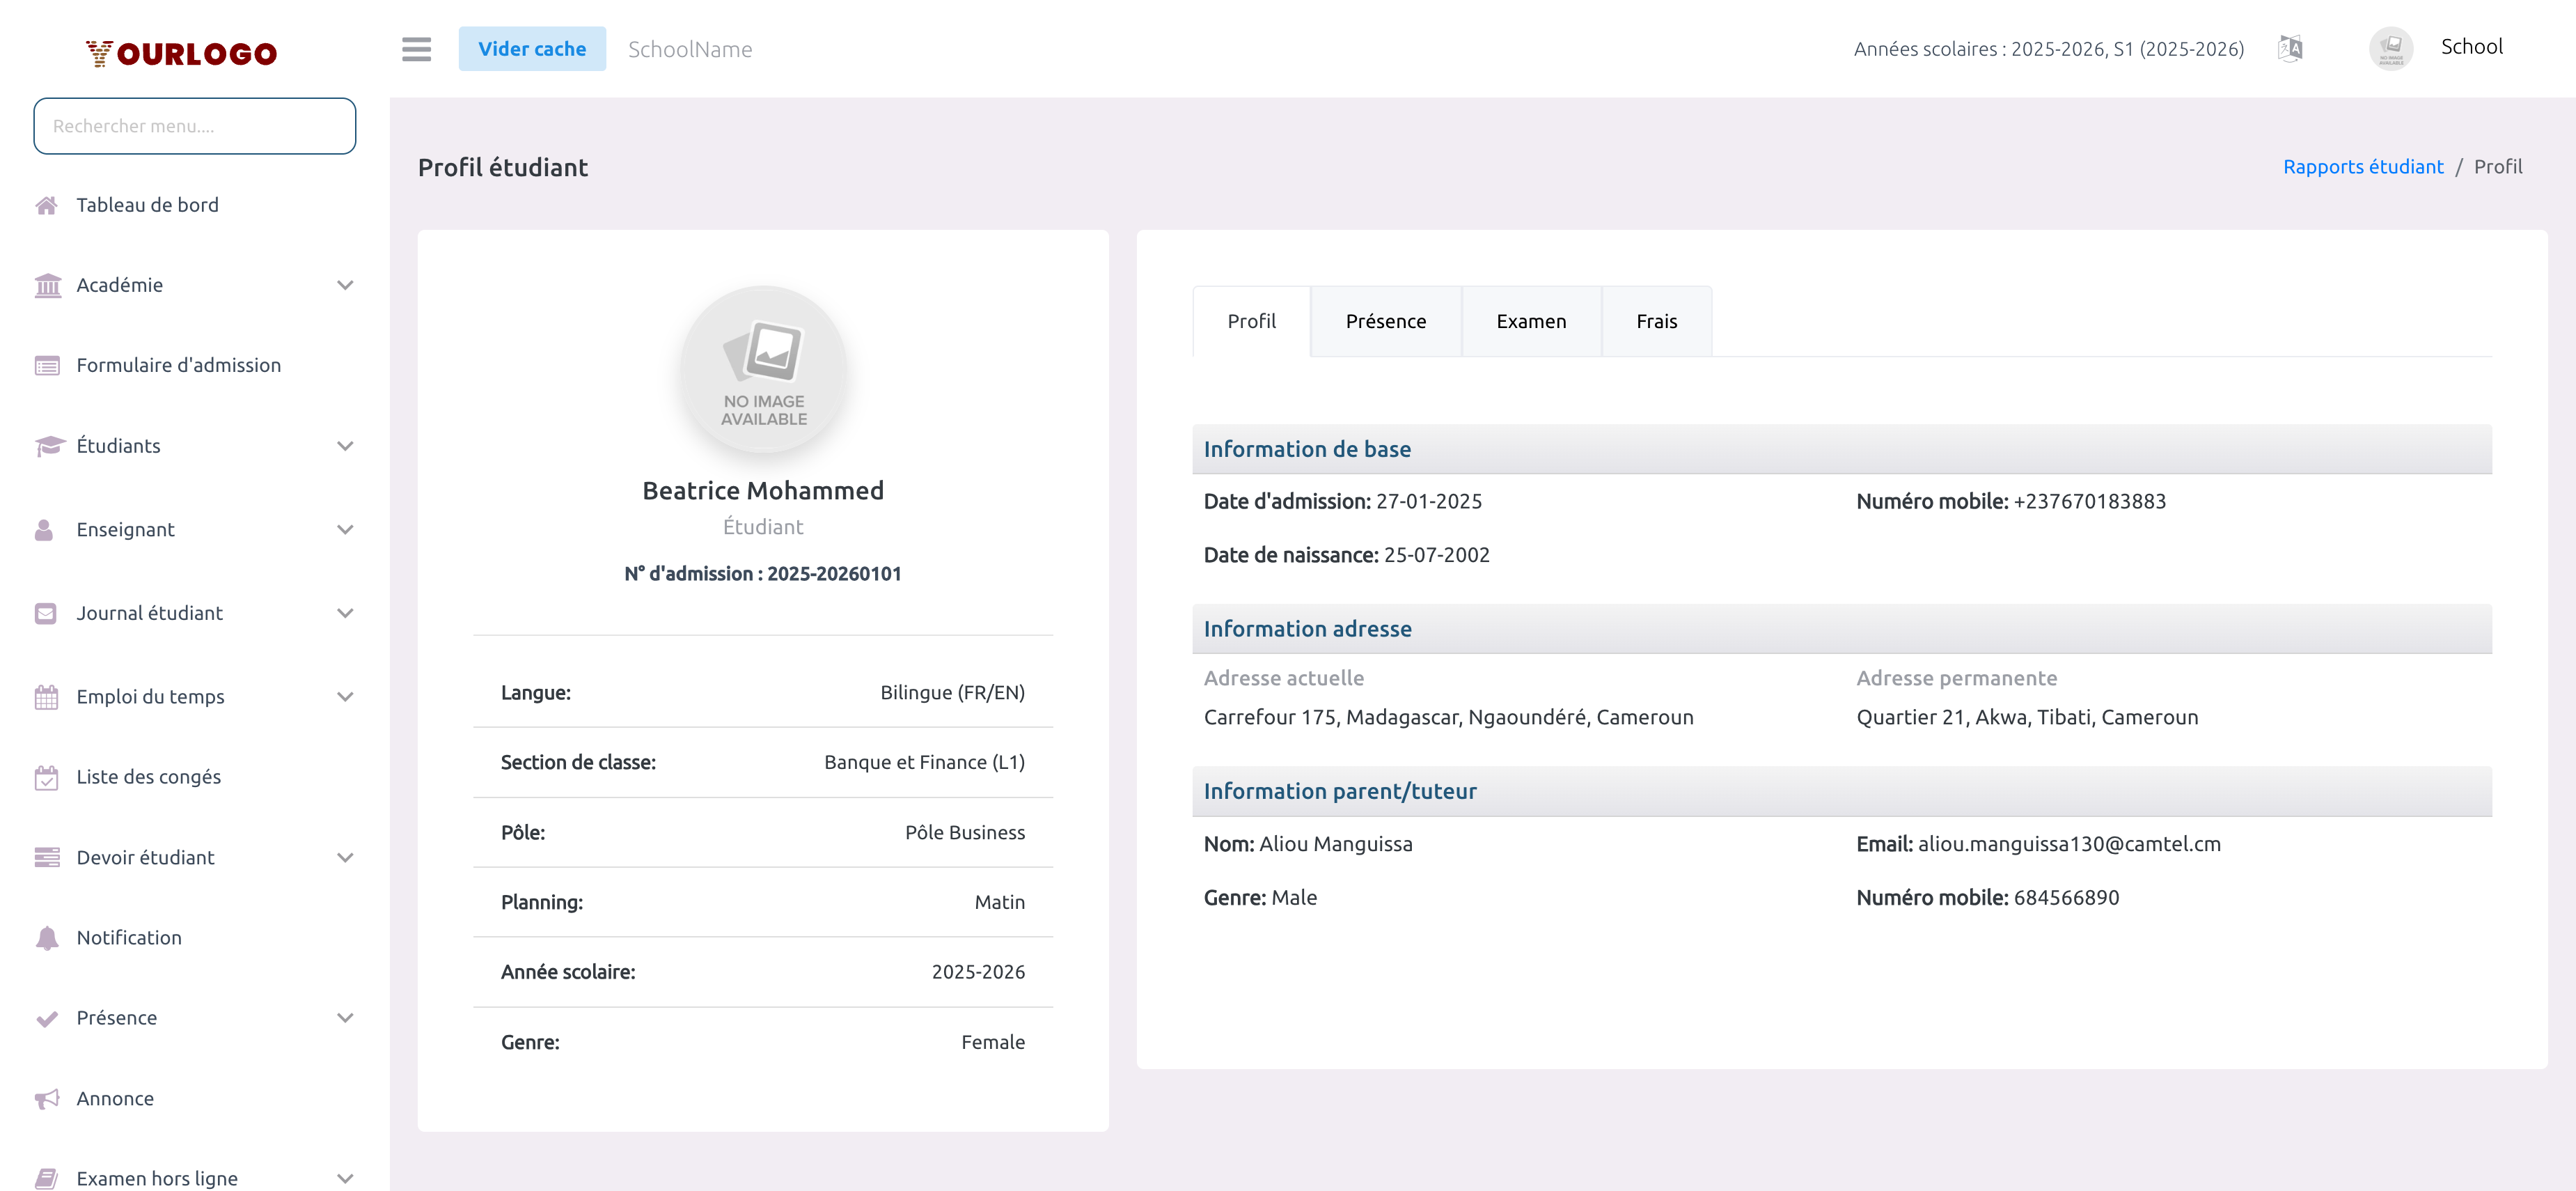The width and height of the screenshot is (2576, 1191).
Task: Click the language translation icon
Action: (x=2290, y=48)
